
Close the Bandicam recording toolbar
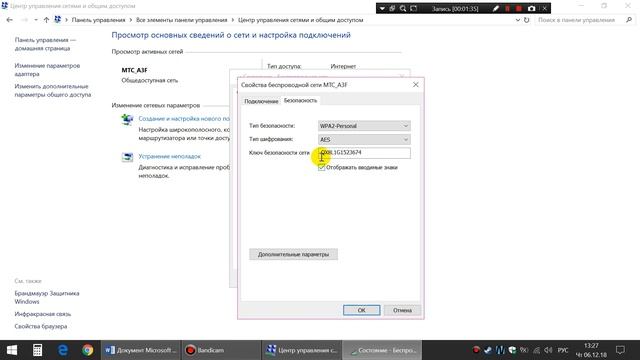[x=544, y=8]
